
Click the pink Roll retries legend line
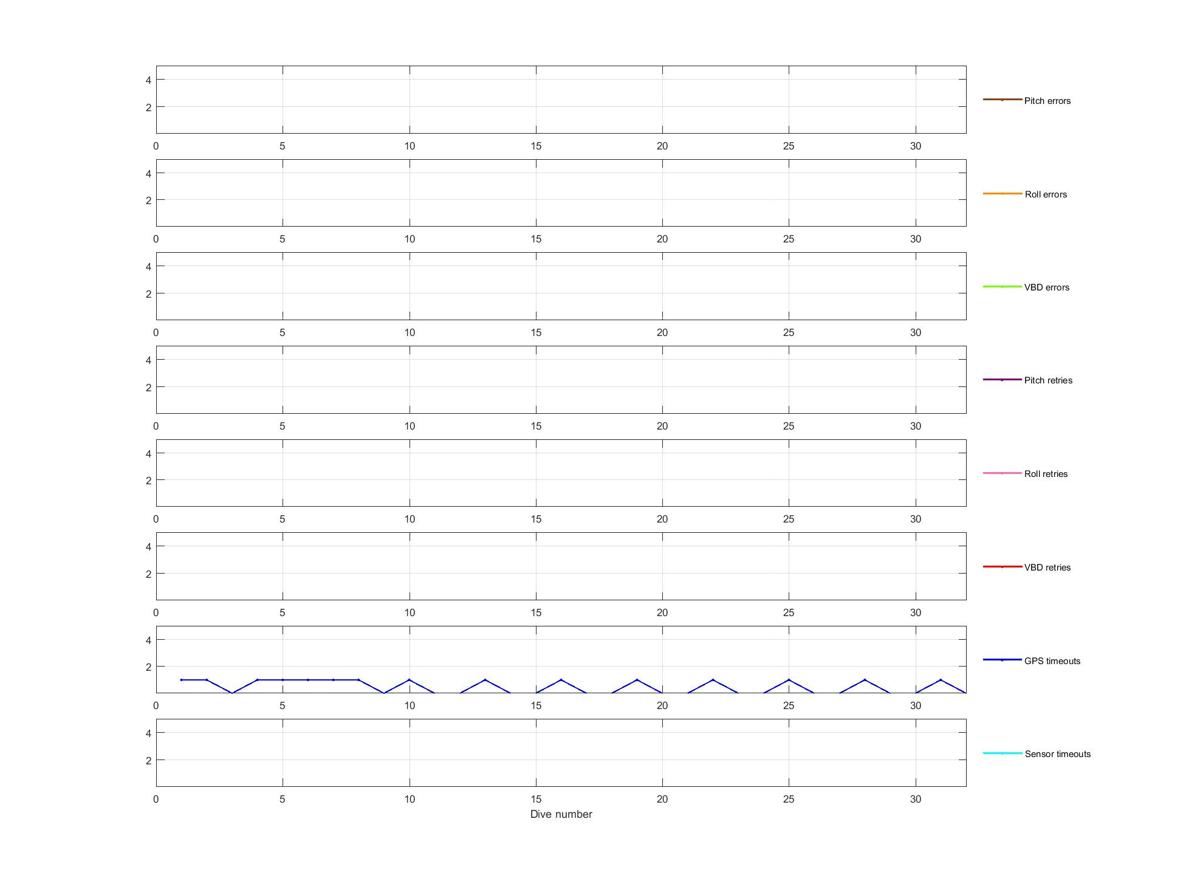1002,473
